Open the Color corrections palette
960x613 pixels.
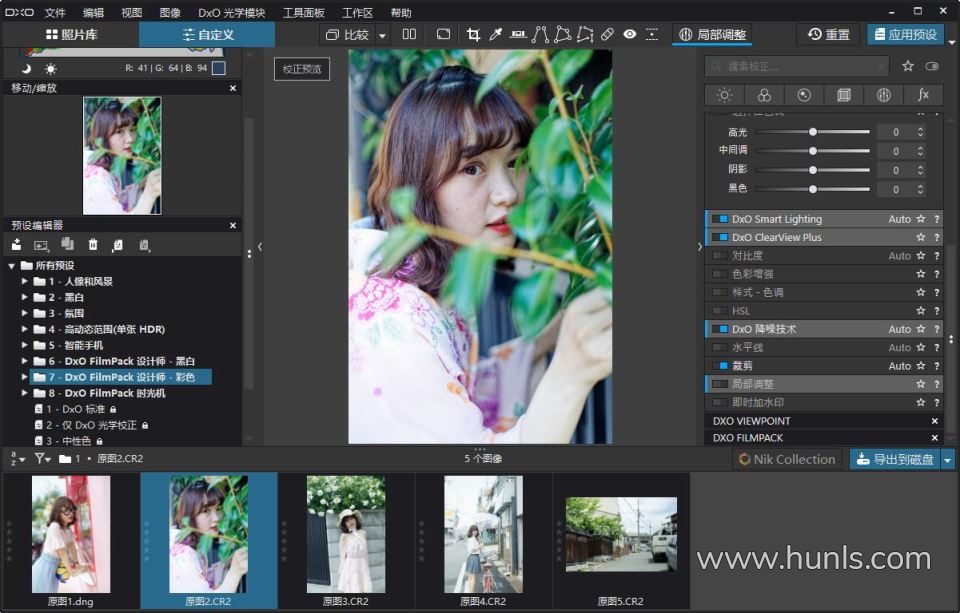(764, 95)
